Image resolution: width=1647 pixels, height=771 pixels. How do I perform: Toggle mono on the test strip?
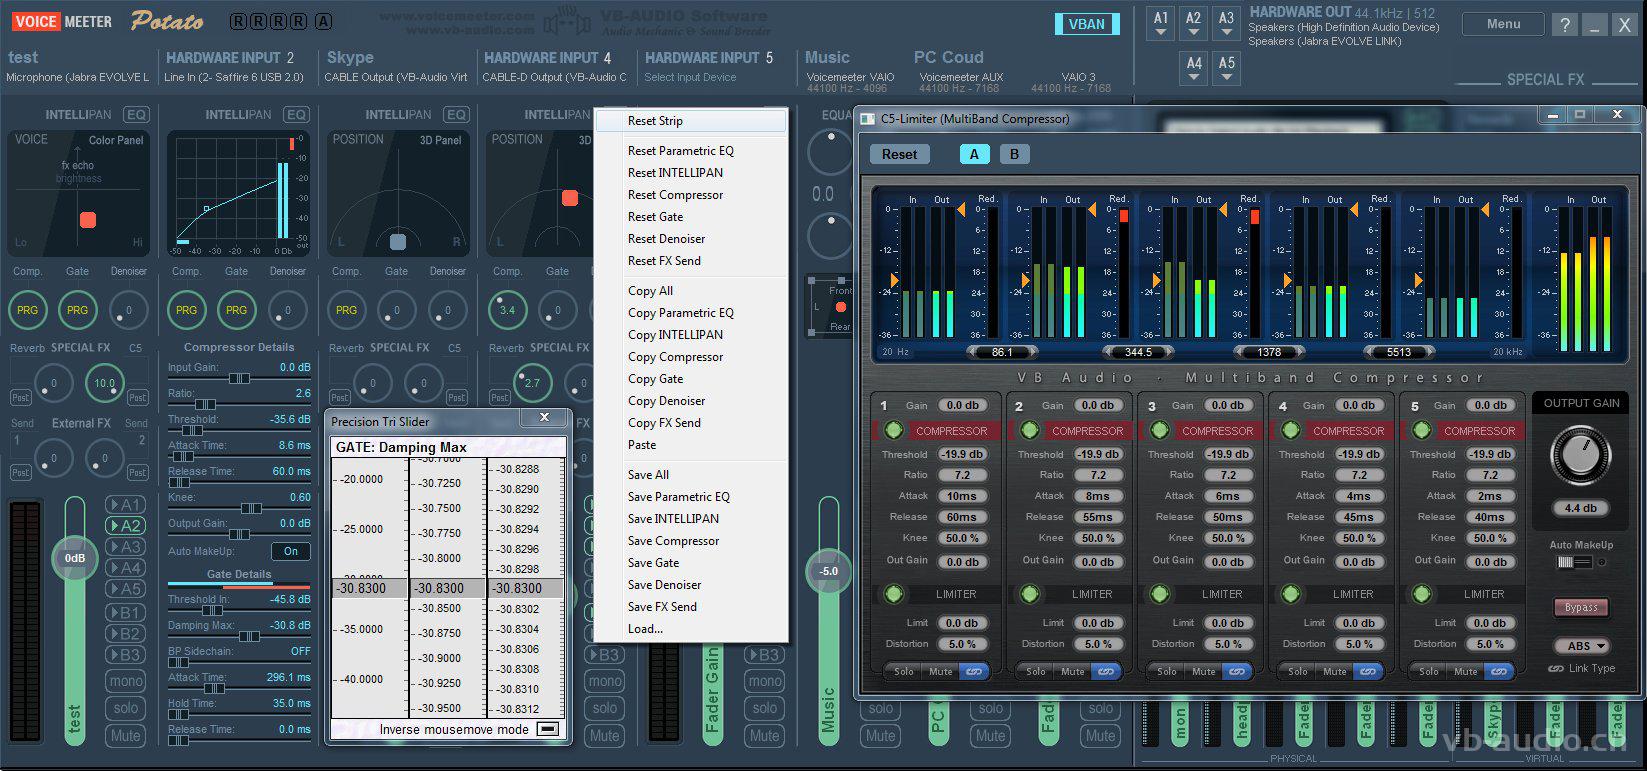125,681
